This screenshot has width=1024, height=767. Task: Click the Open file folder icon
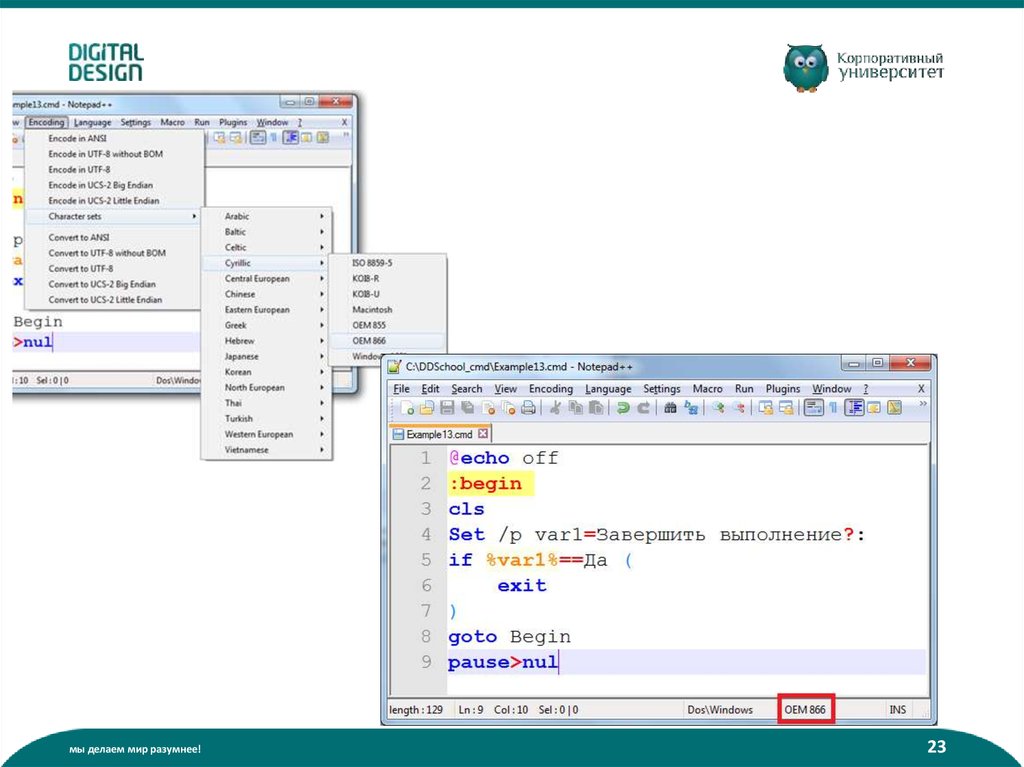427,408
